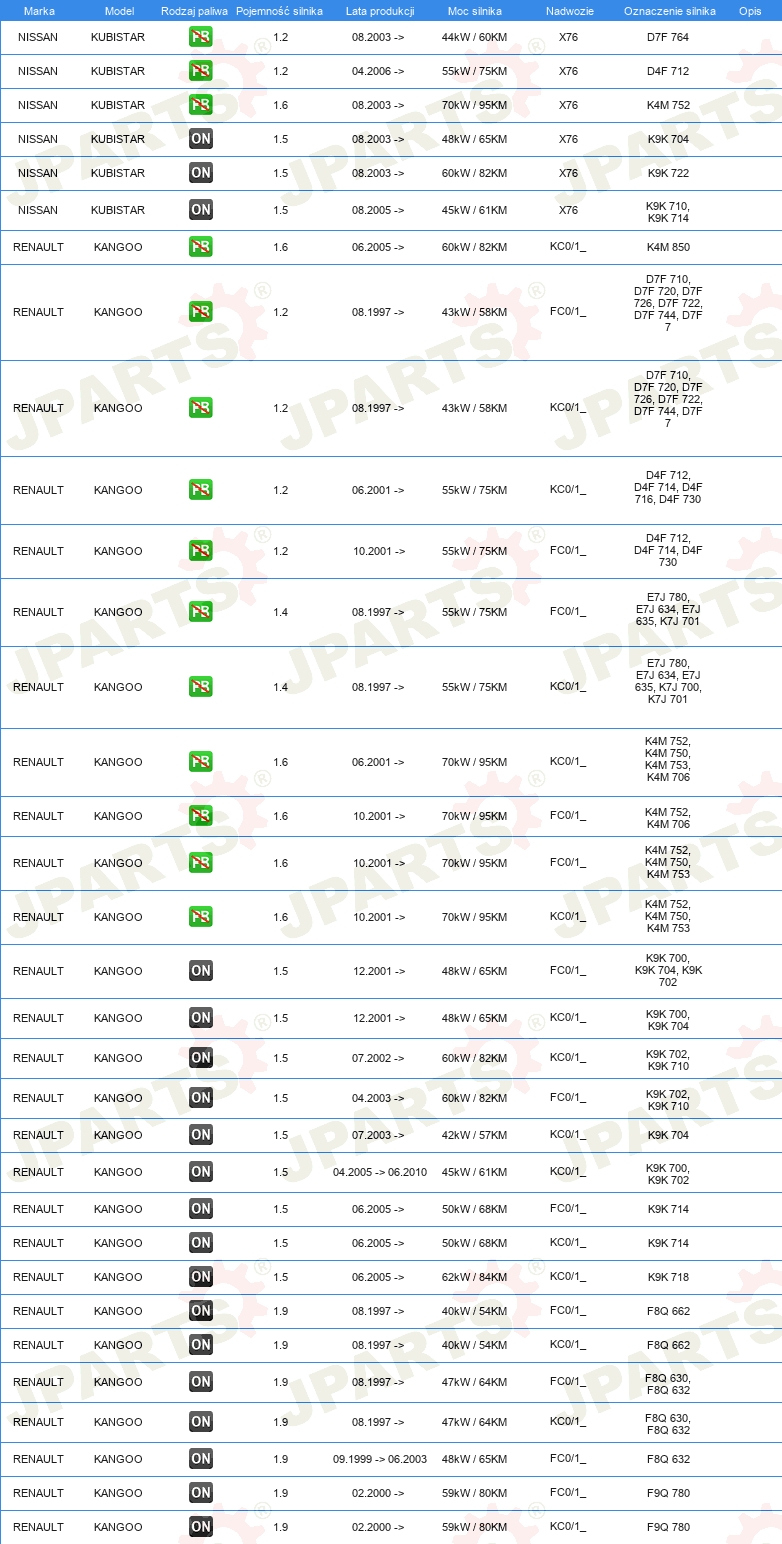This screenshot has width=782, height=1544.
Task: Select the engine code cell D7F 764
Action: pyautogui.click(x=668, y=38)
